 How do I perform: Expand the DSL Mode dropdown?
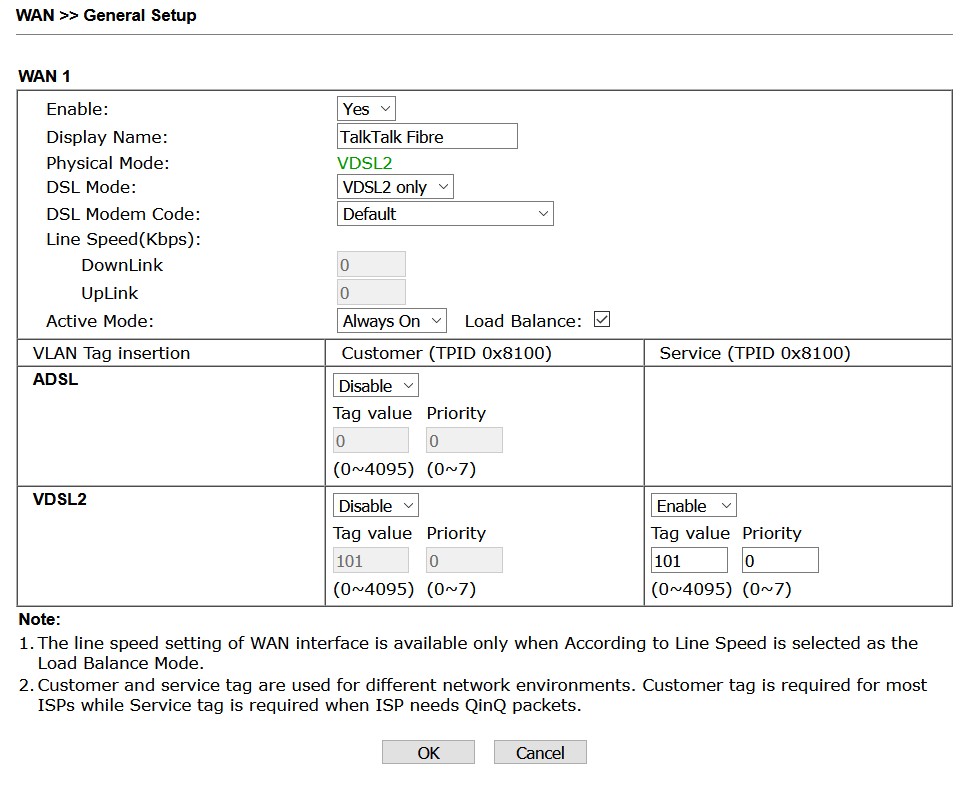pos(395,187)
